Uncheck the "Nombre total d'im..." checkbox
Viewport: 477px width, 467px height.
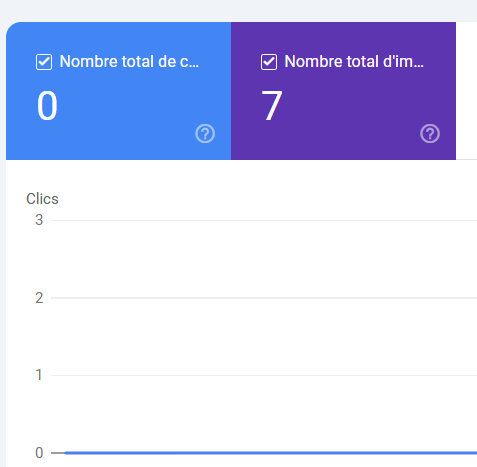(269, 62)
